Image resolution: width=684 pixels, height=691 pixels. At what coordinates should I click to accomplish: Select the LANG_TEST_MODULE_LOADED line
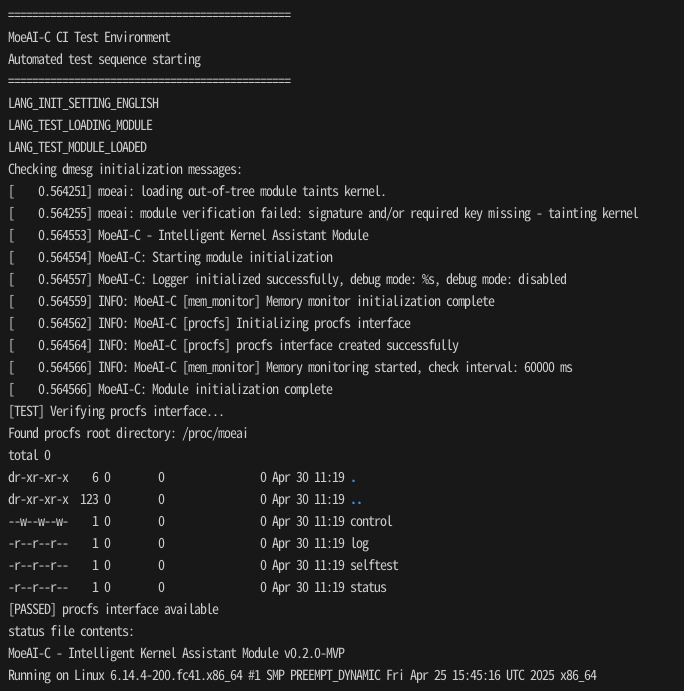pos(77,148)
